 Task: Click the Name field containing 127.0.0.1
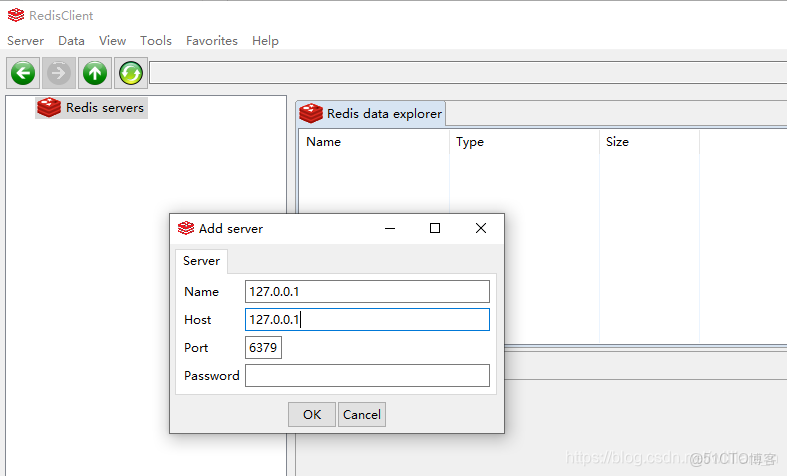tap(367, 291)
